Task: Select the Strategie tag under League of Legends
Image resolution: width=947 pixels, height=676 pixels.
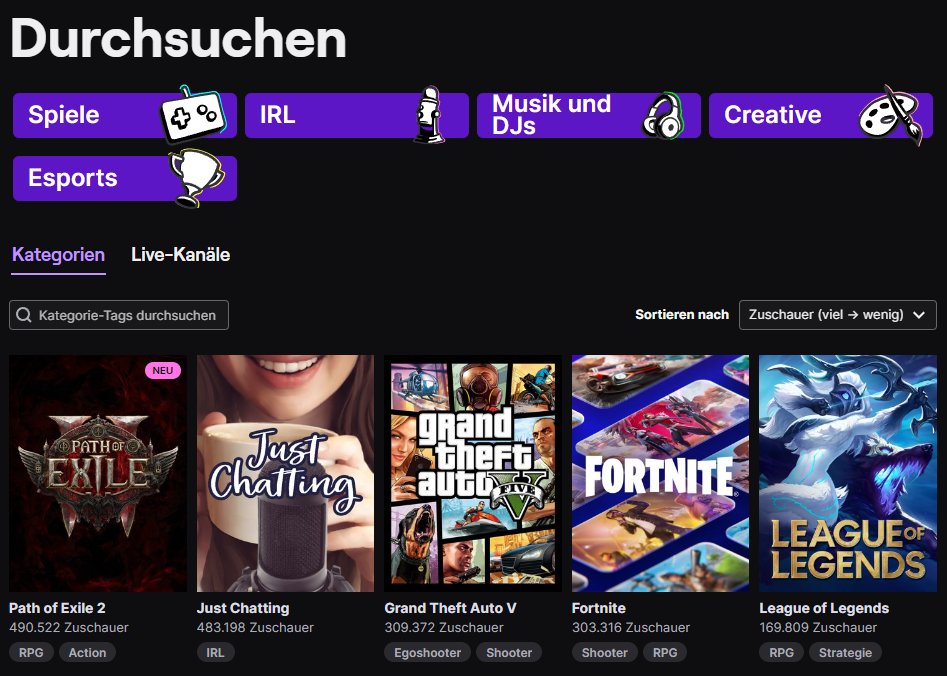Action: tap(846, 652)
